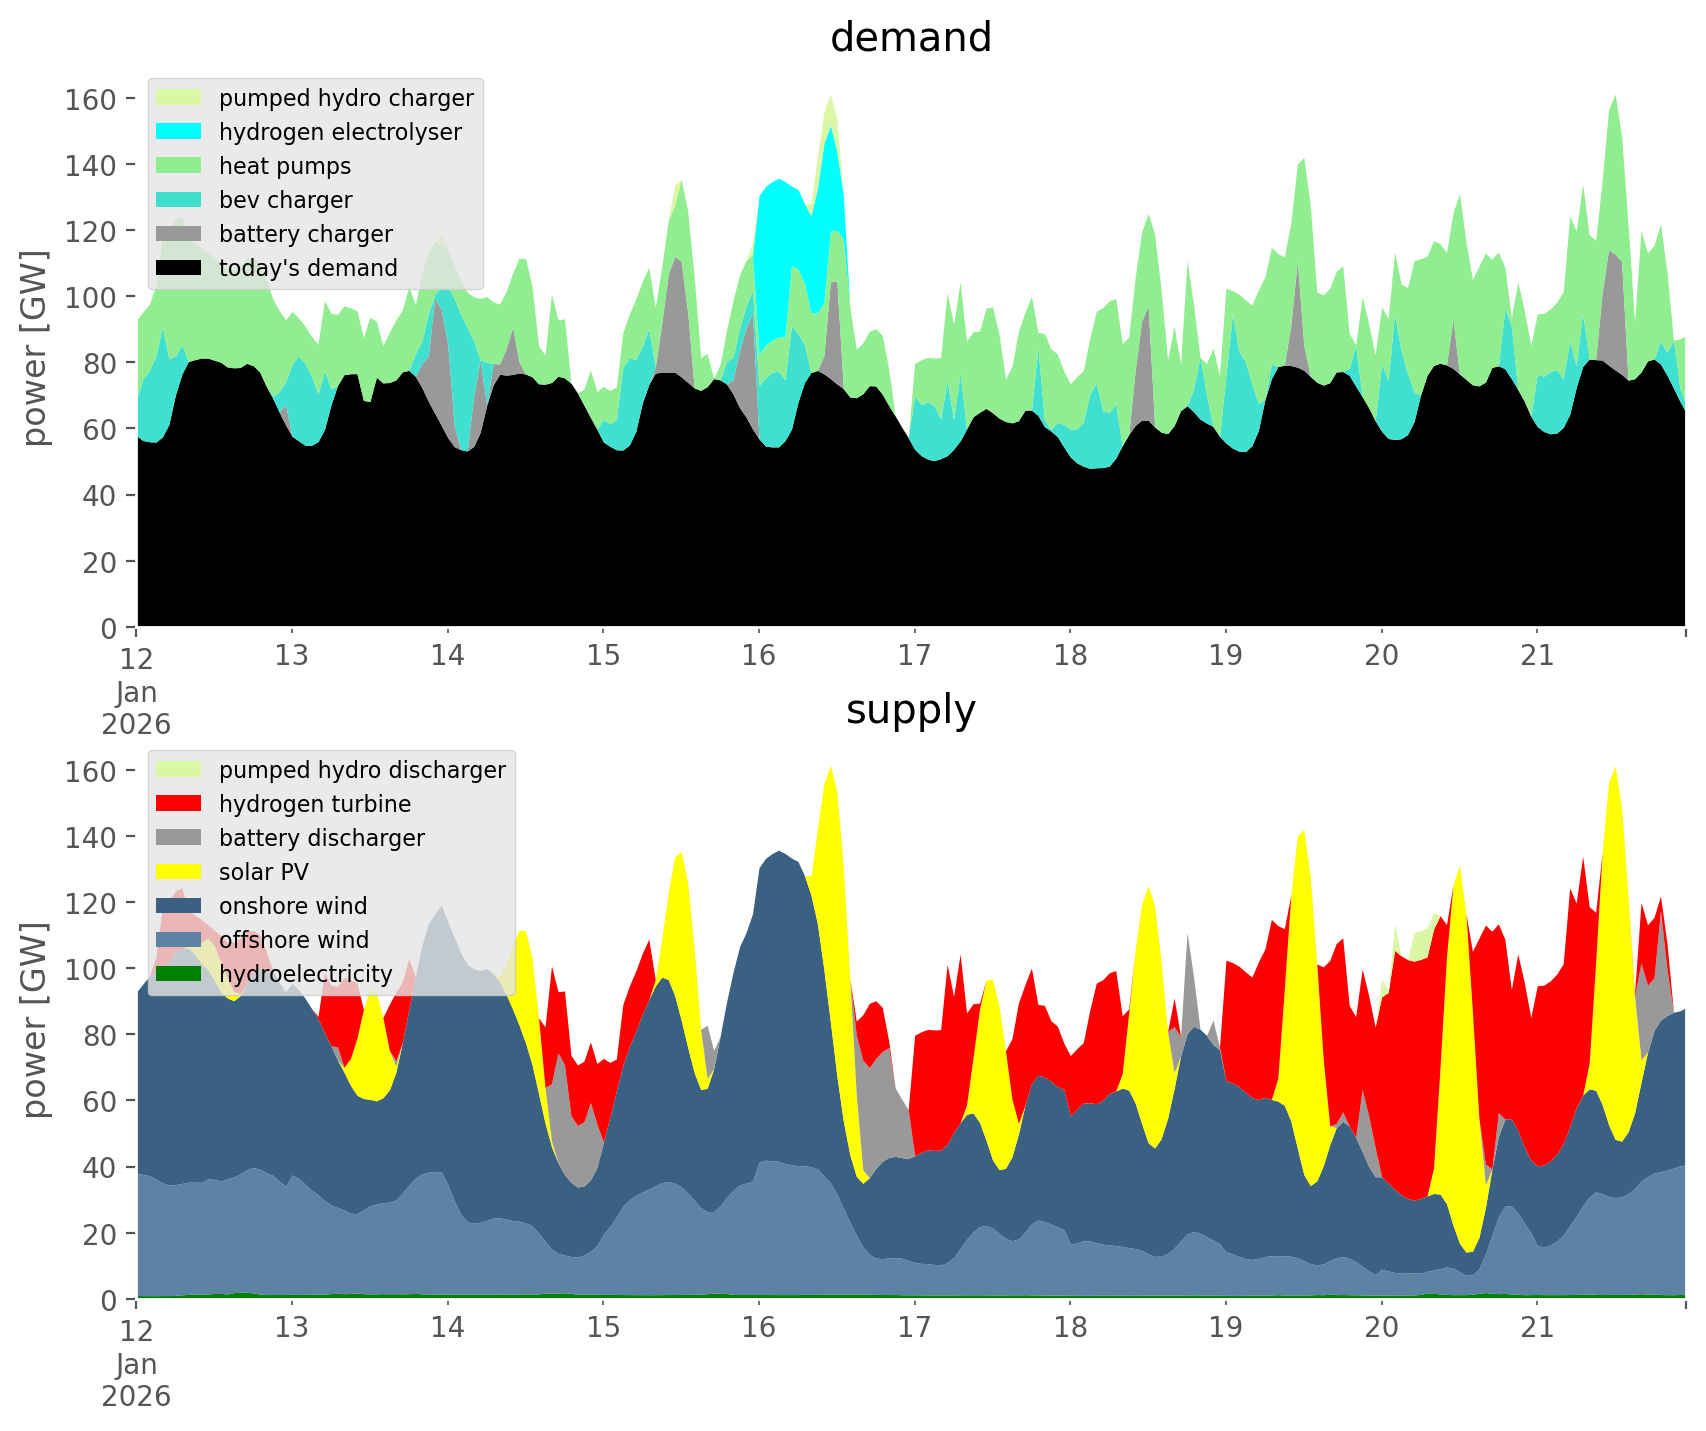Click the offshore wind legend swatch
Screen dimensions: 1706x1431
[180, 940]
